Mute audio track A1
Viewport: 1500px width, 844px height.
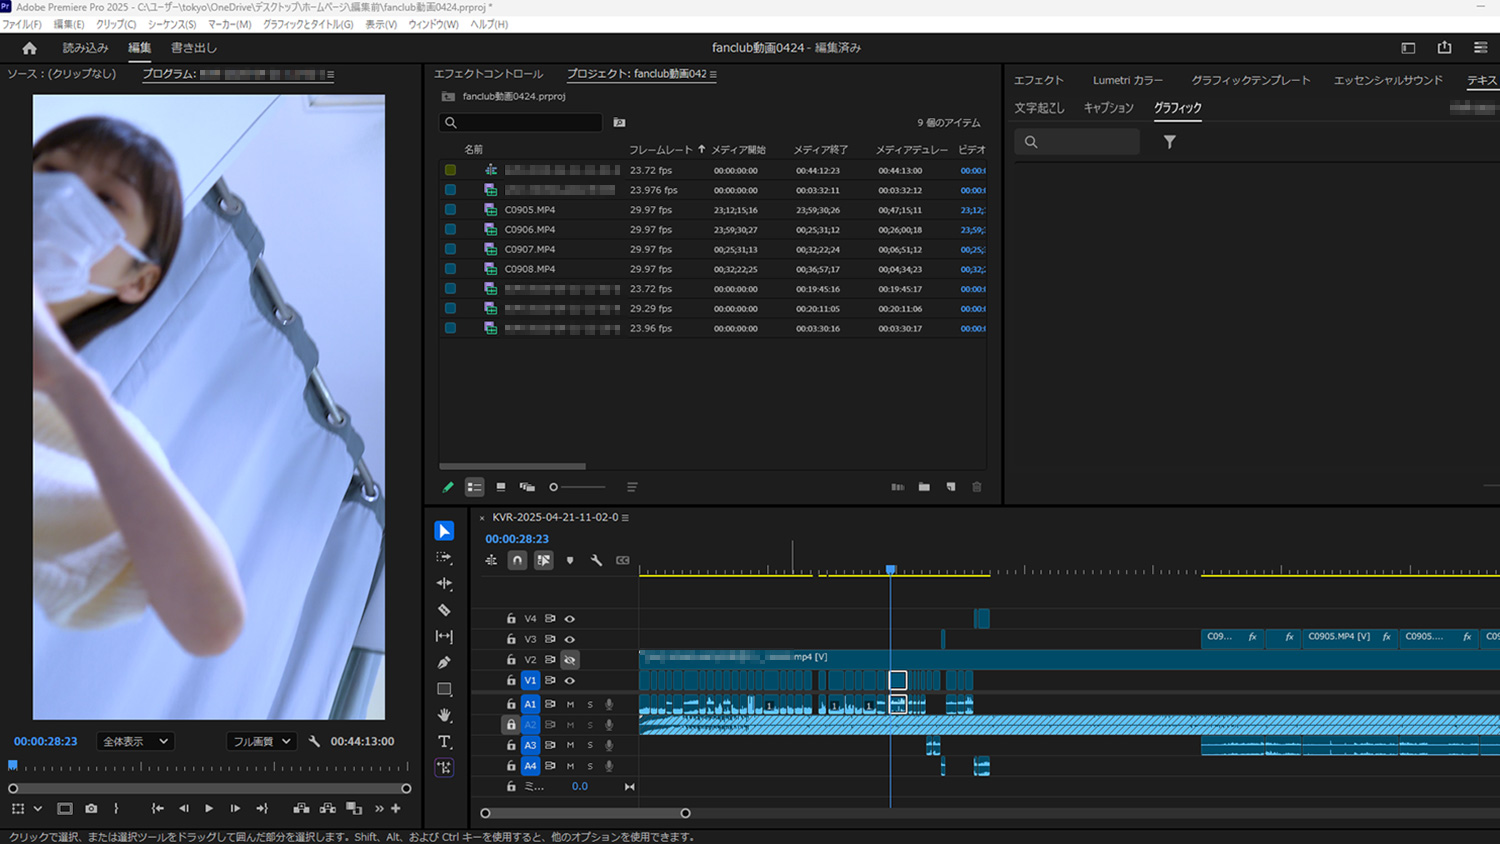coord(571,704)
